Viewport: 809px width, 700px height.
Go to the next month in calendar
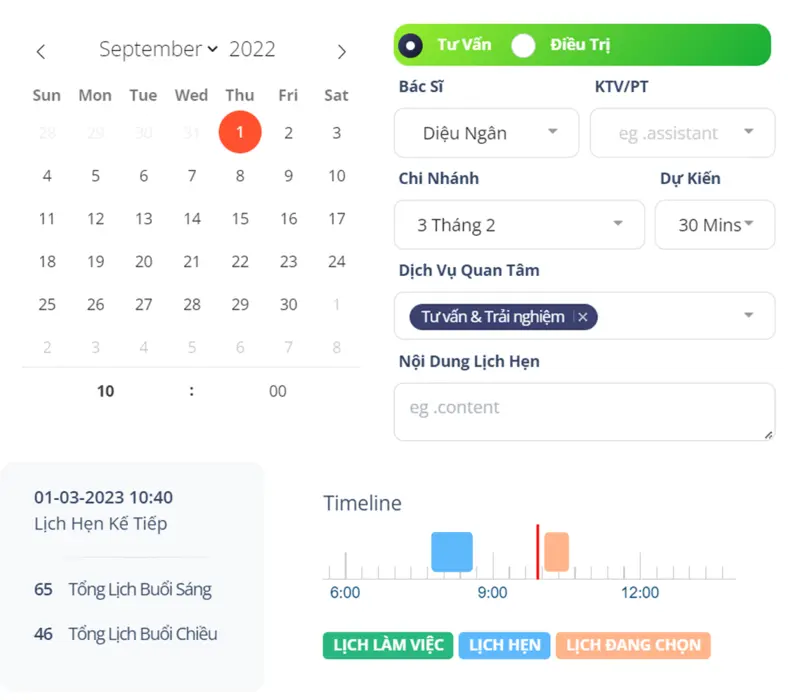[341, 51]
